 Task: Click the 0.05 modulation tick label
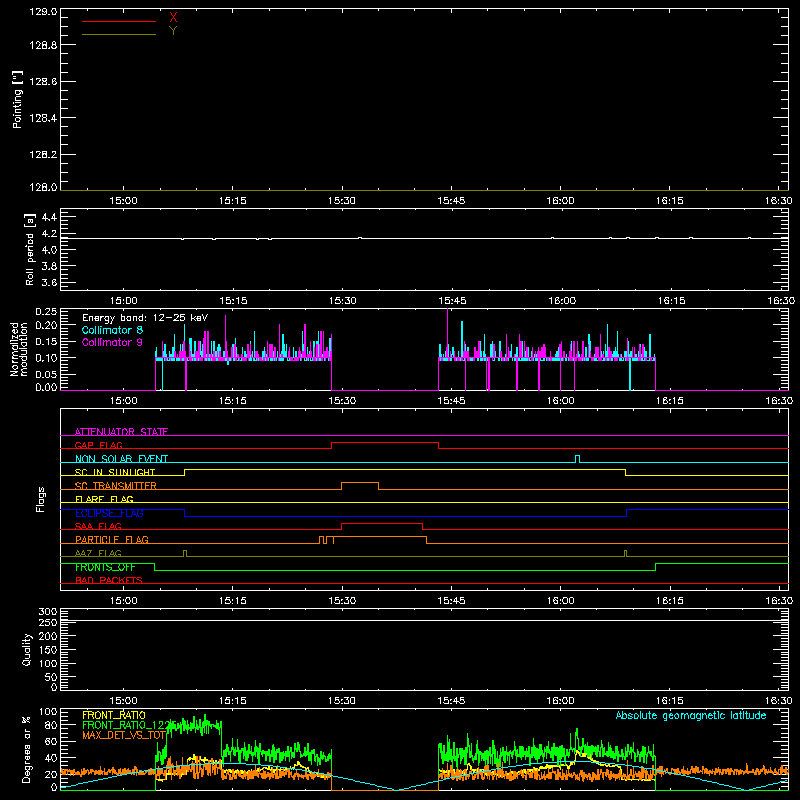click(46, 374)
